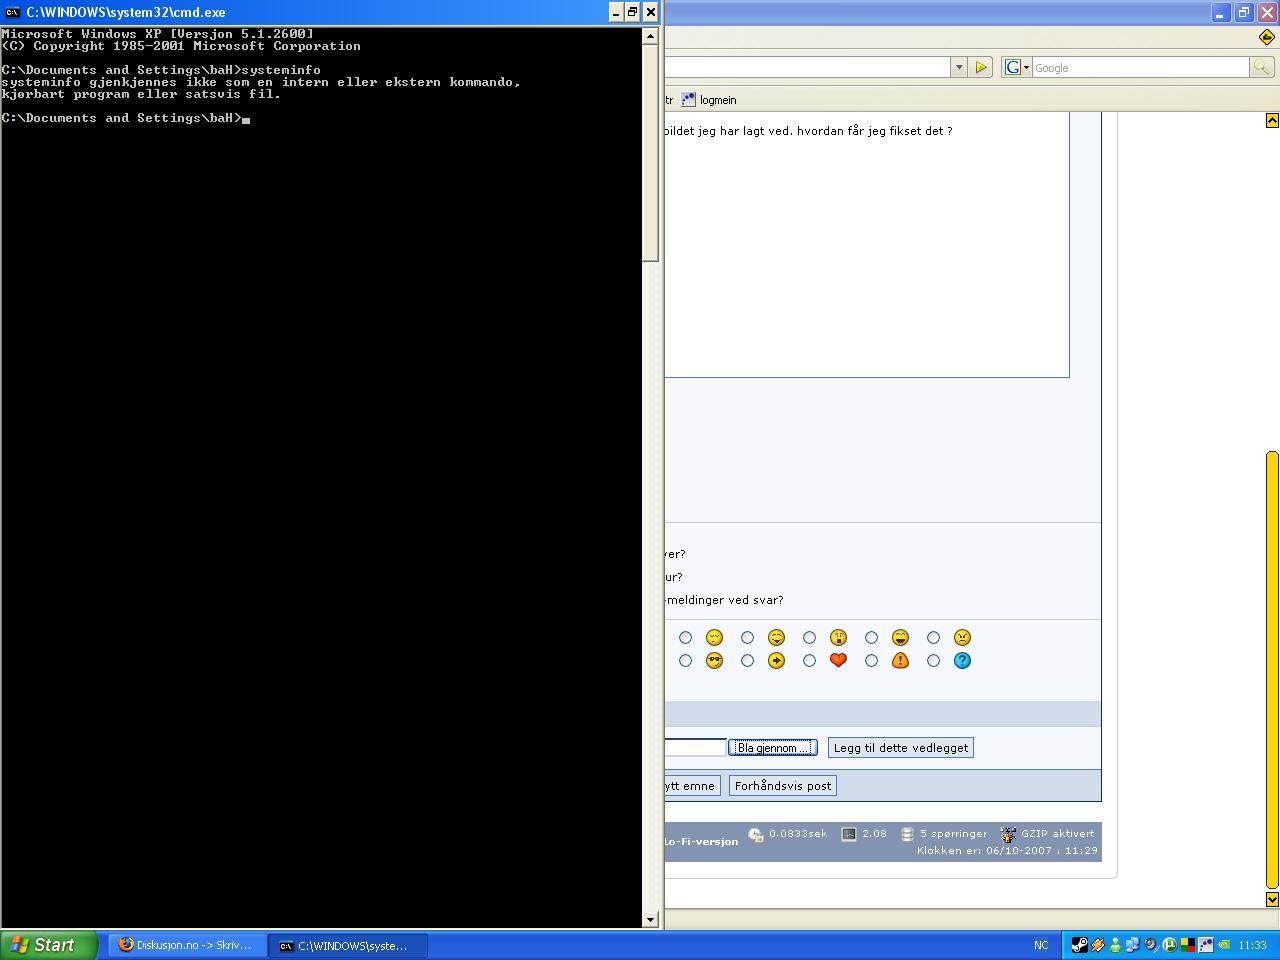Click the 'Bla gjennom...' browse button
Image resolution: width=1280 pixels, height=960 pixels.
click(x=772, y=748)
